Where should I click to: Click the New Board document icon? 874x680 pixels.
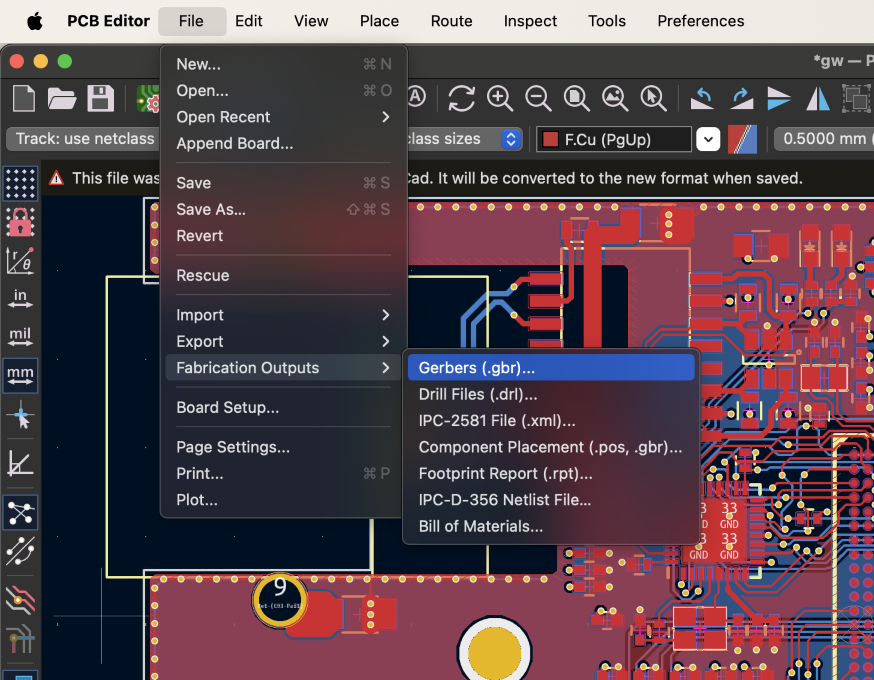[23, 99]
